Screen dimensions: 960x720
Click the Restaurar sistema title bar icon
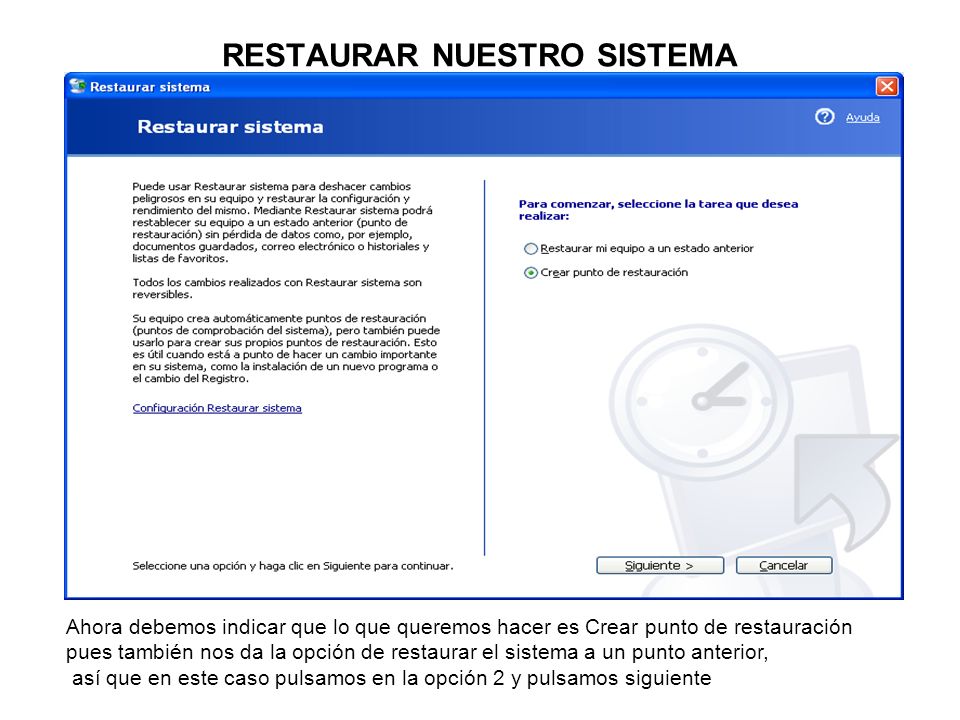pyautogui.click(x=77, y=86)
